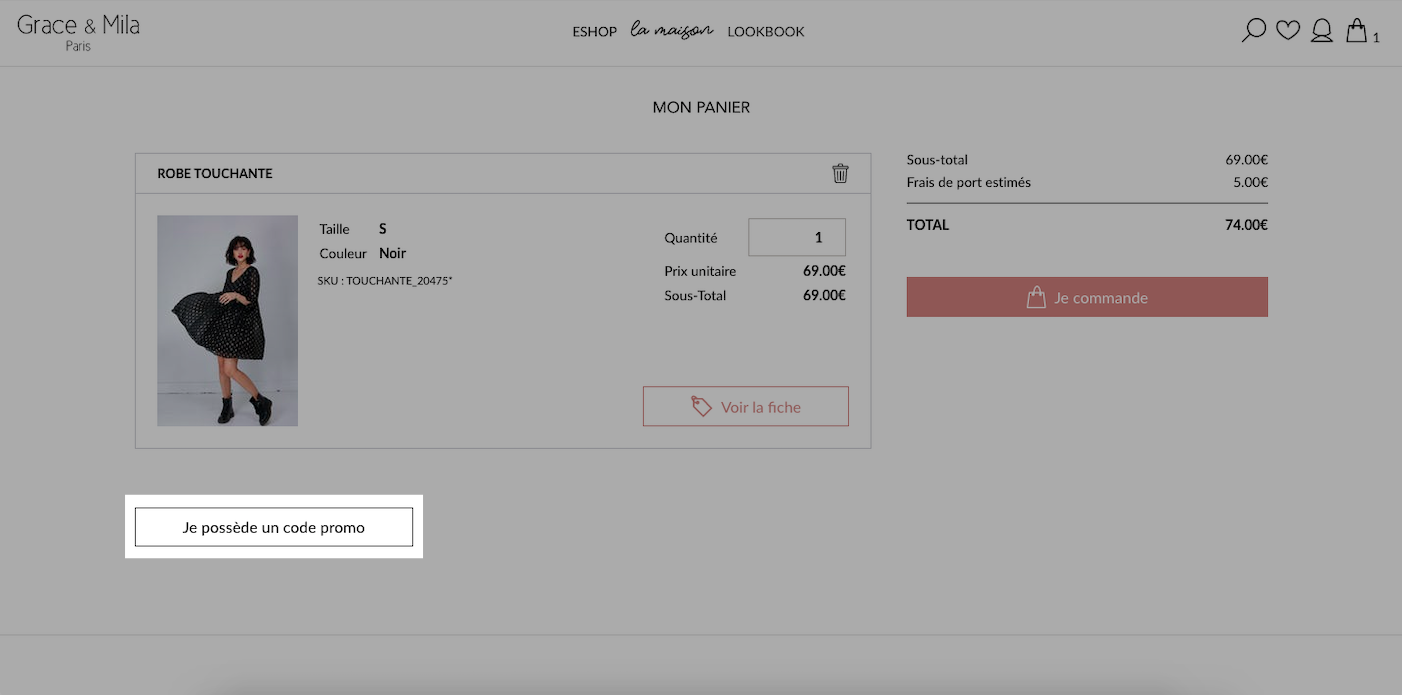Click the Quantité input field

pos(797,237)
